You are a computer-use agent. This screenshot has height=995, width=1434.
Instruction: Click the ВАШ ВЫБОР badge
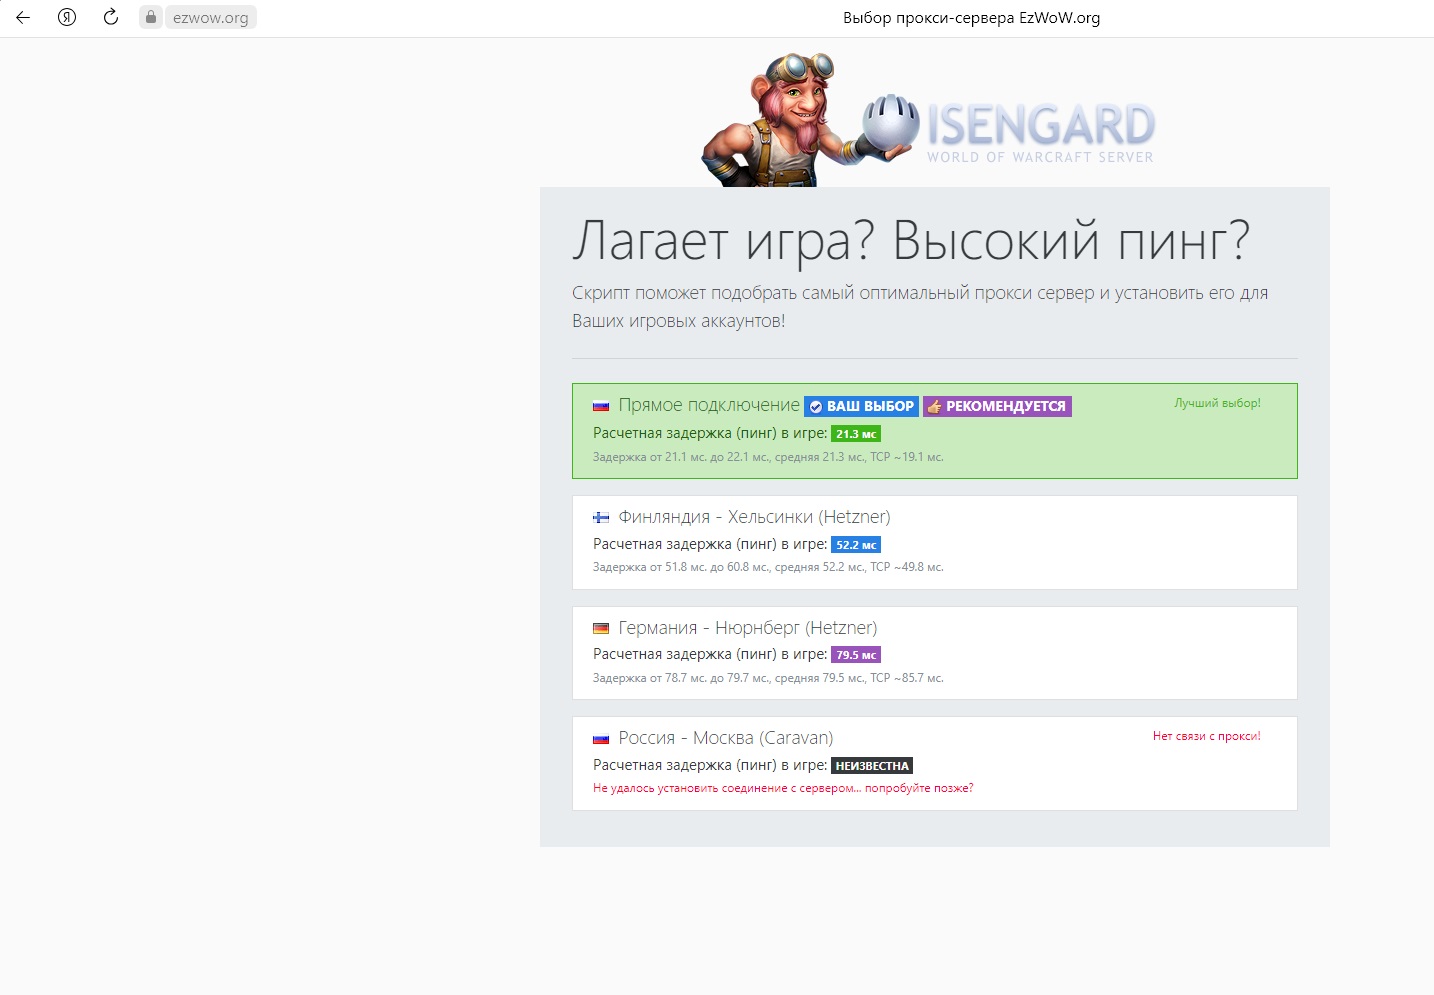[861, 406]
